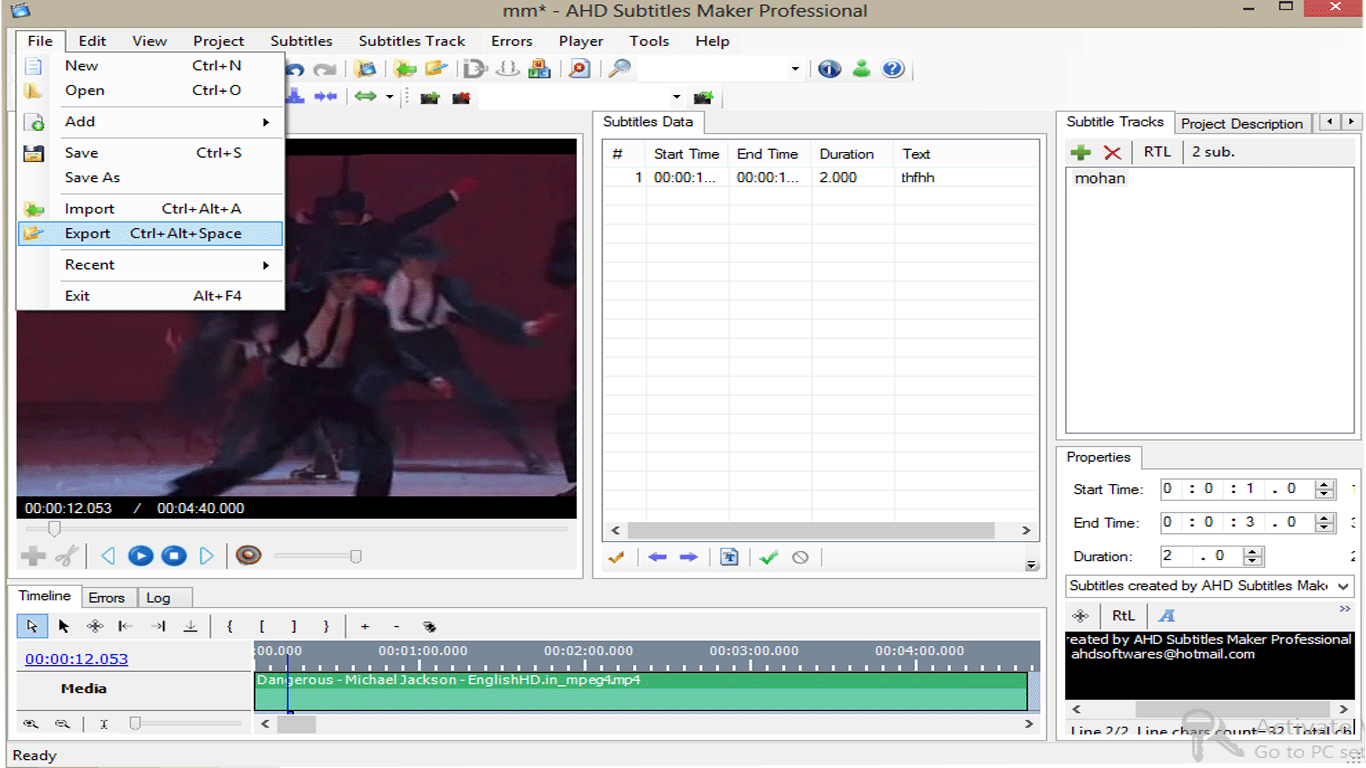Click the timeline zoom in magnifier icon
Image resolution: width=1366 pixels, height=768 pixels.
pos(31,723)
